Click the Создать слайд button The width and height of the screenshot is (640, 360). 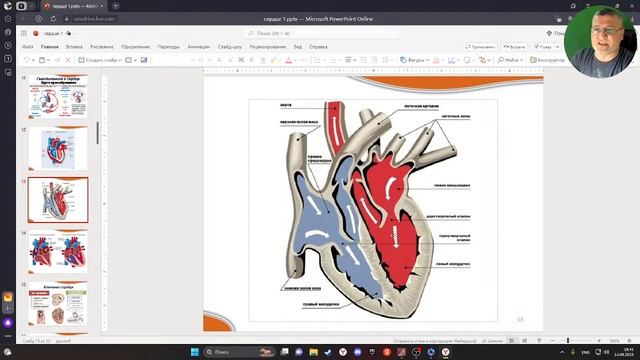click(97, 60)
